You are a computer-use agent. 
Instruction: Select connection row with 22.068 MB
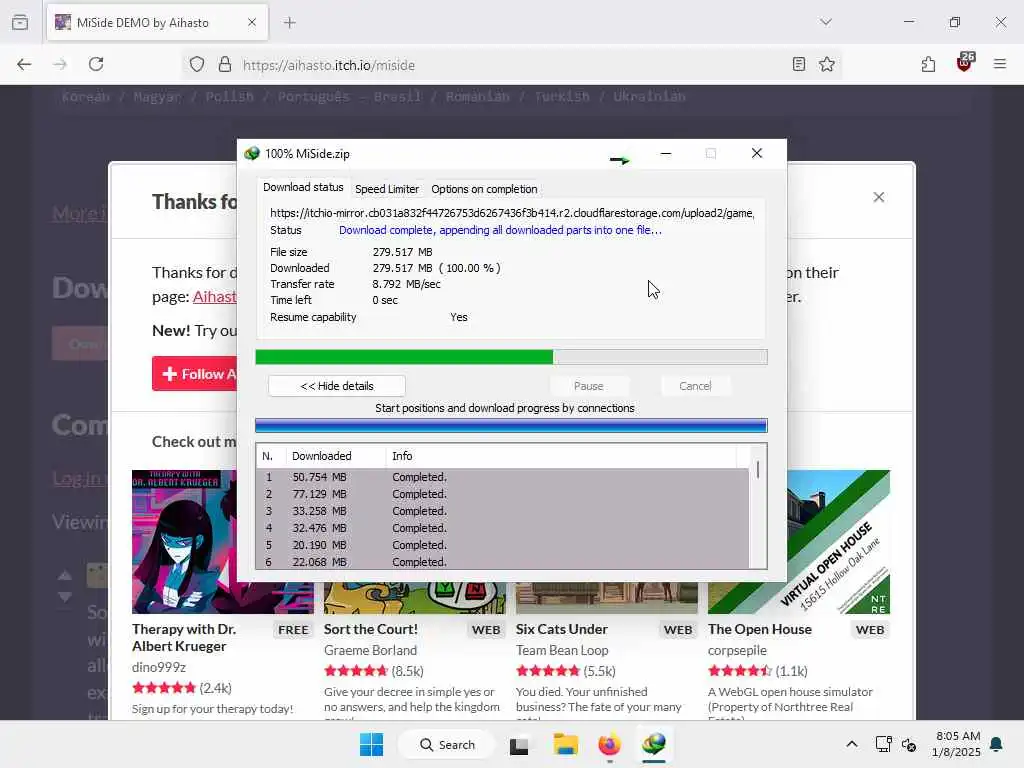coord(503,562)
